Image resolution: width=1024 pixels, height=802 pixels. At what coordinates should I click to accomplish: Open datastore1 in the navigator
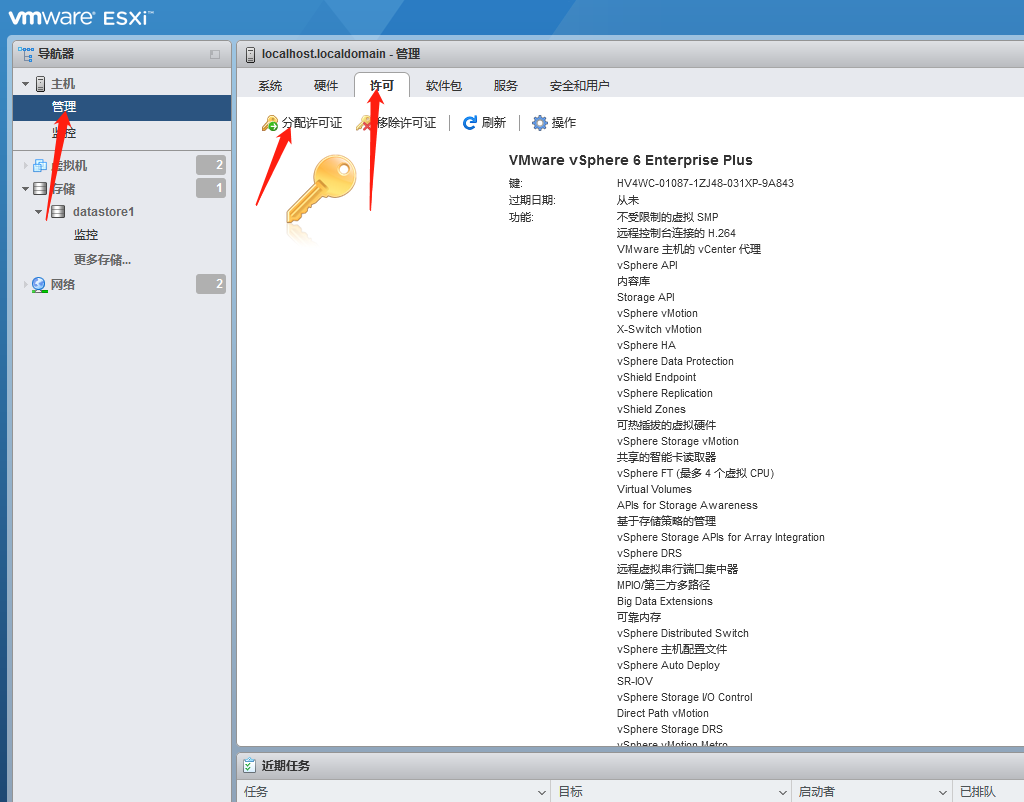(103, 212)
